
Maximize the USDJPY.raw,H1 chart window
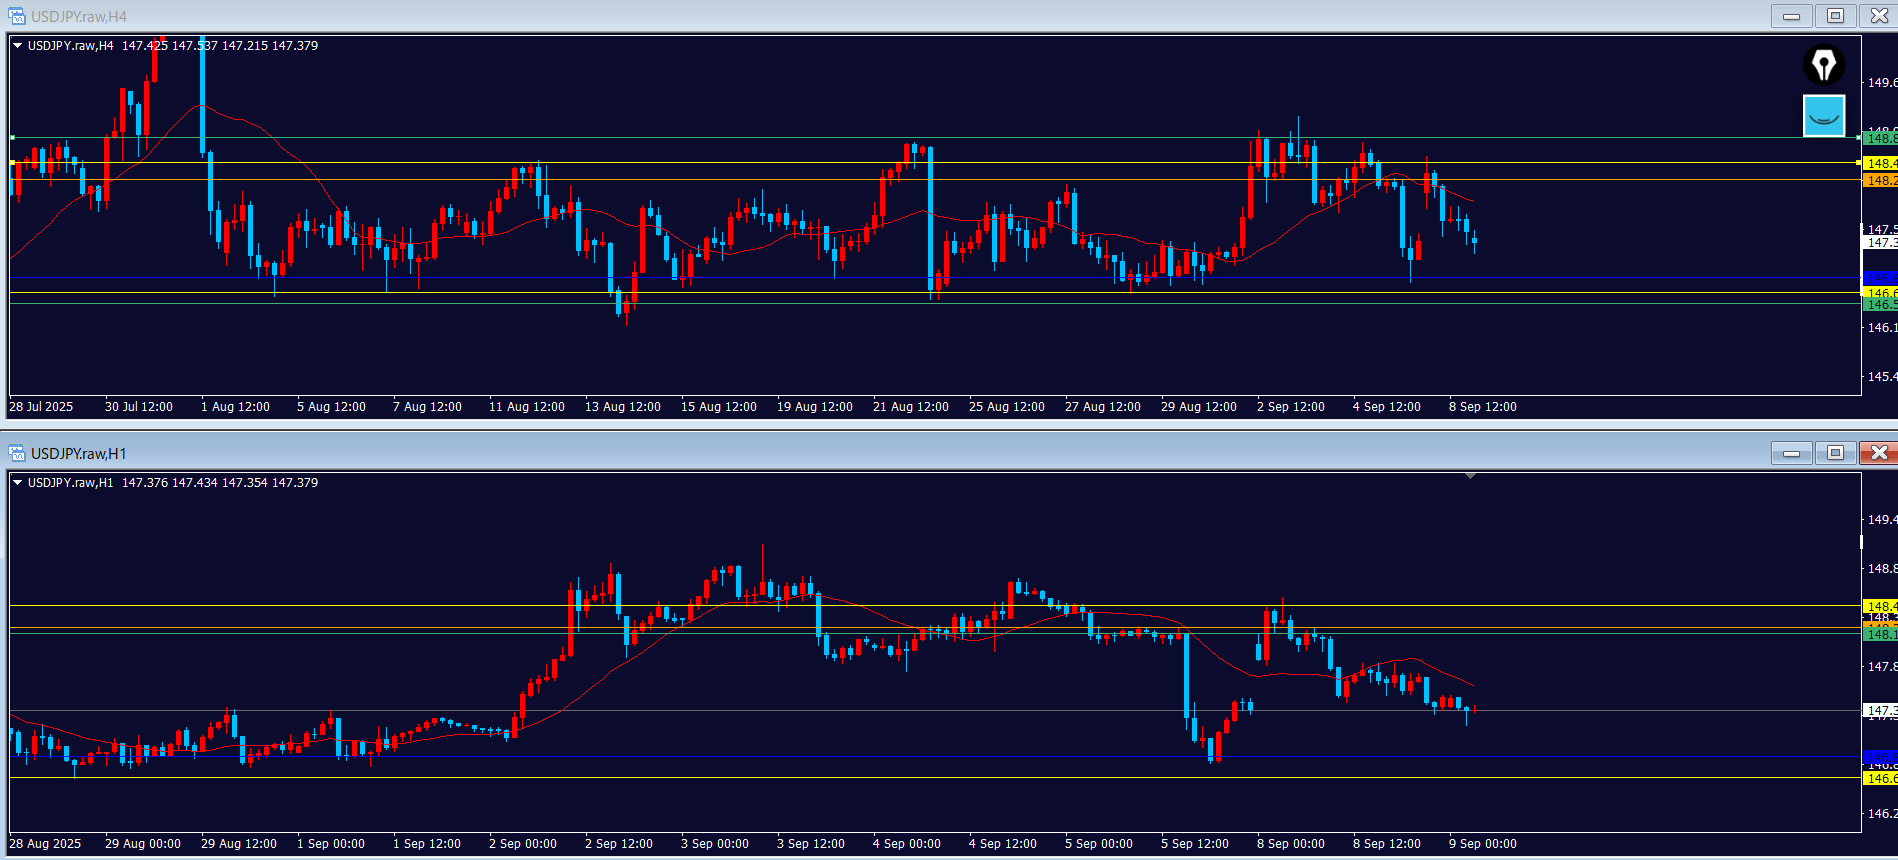coord(1835,453)
